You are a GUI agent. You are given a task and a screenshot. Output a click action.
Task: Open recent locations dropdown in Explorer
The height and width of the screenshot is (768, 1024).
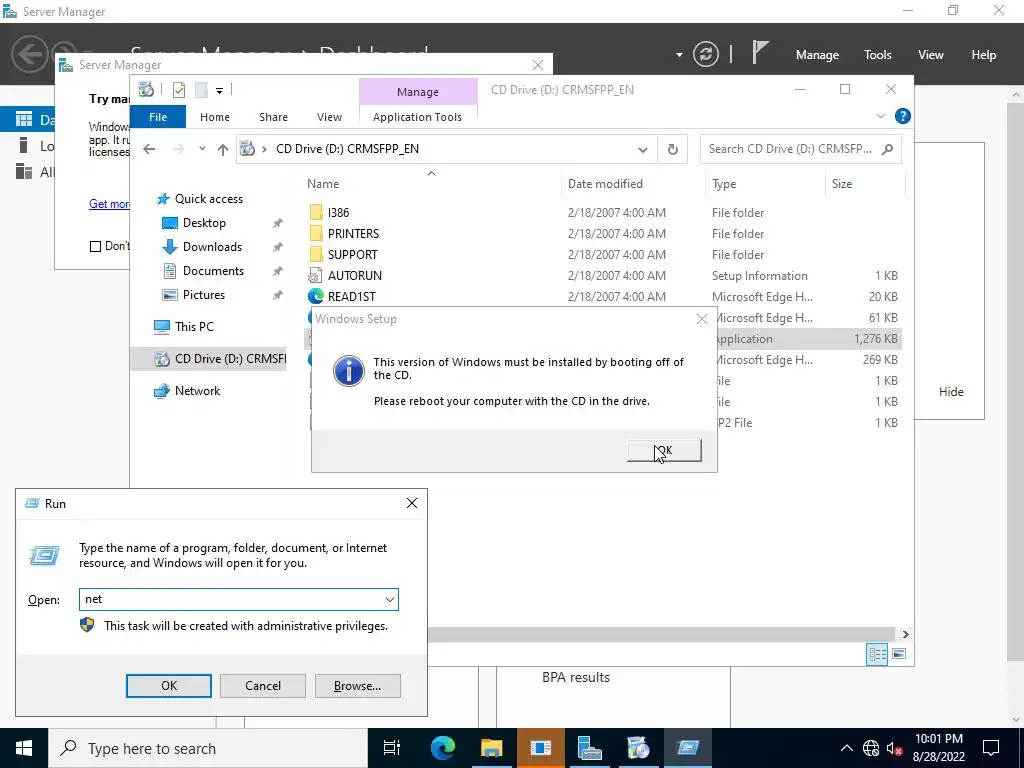[x=202, y=149]
